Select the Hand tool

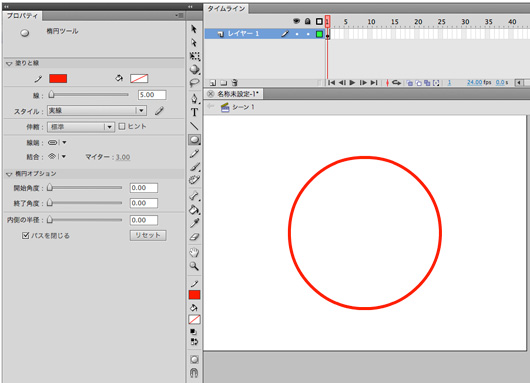point(194,253)
